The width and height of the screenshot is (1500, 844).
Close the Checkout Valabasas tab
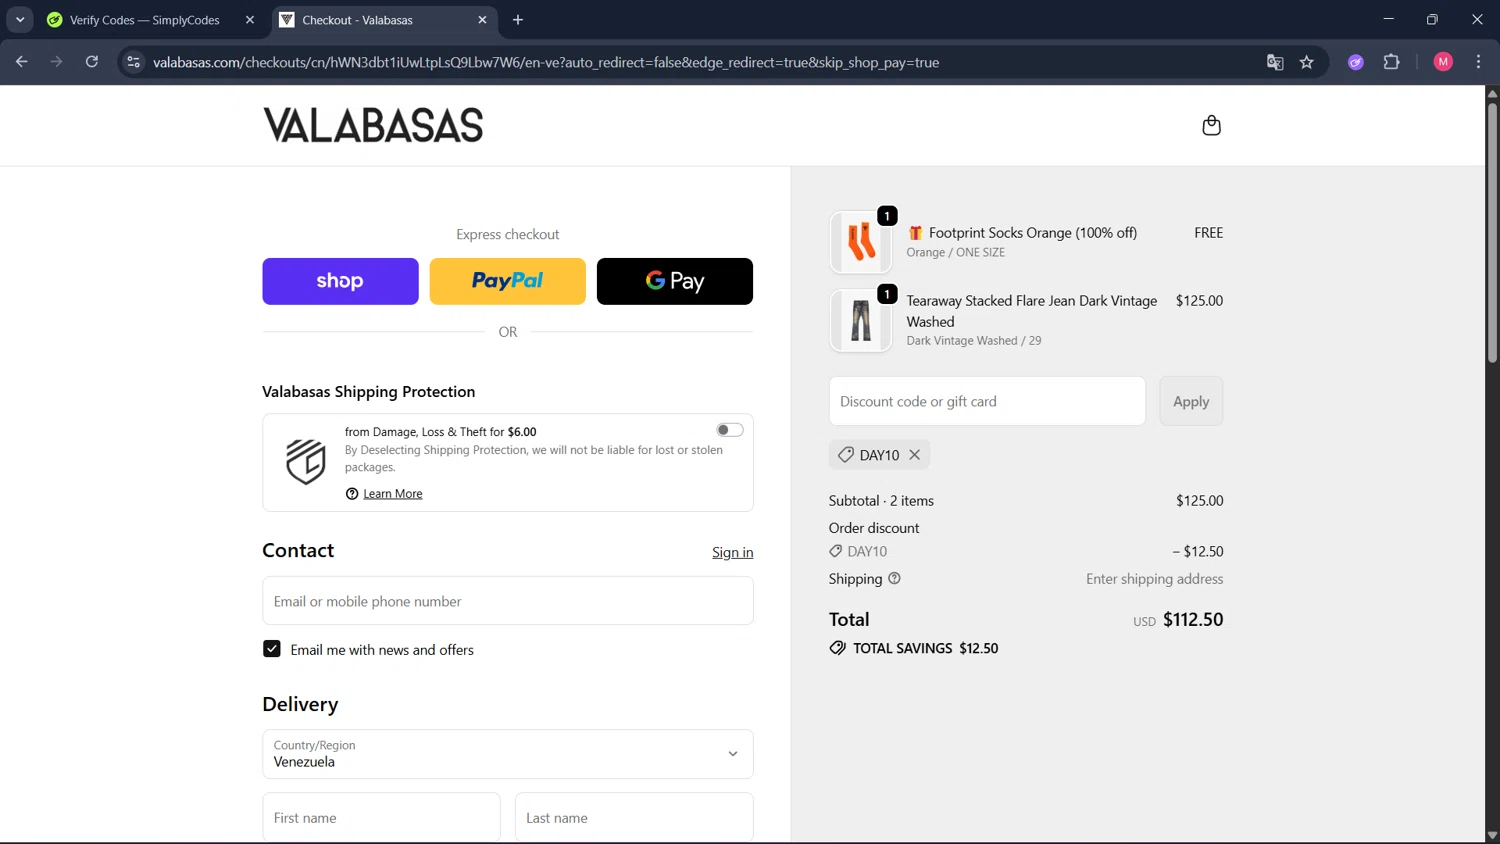(482, 20)
